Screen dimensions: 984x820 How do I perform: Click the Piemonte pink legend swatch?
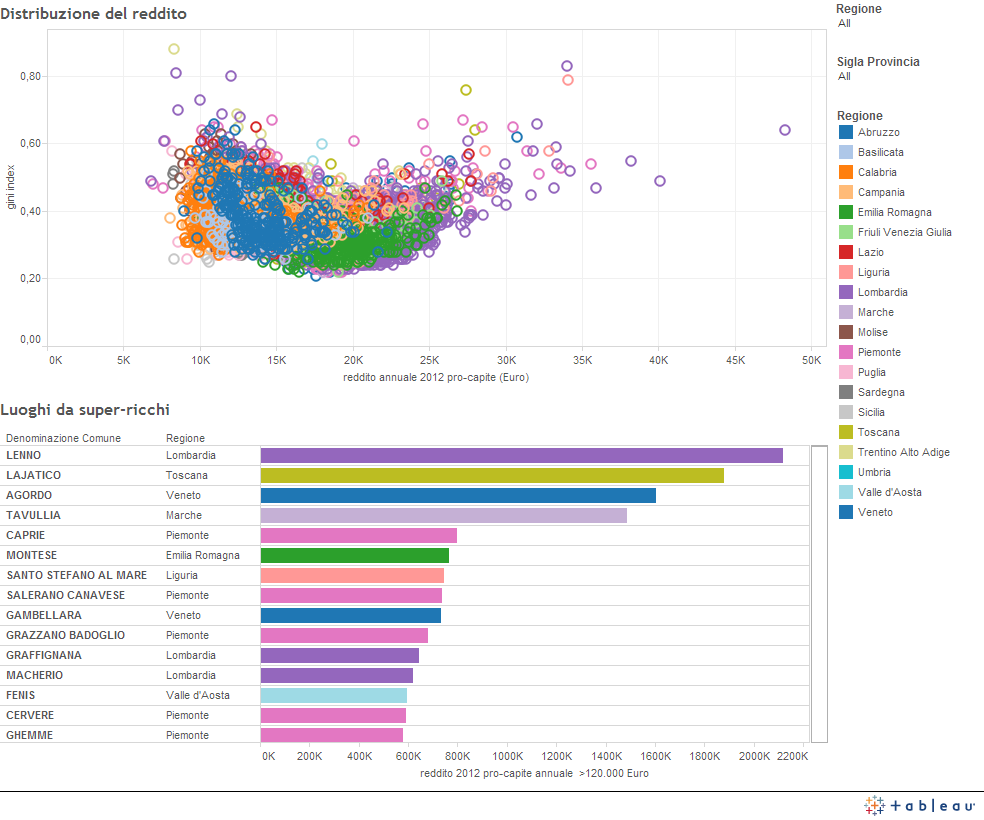pyautogui.click(x=845, y=352)
